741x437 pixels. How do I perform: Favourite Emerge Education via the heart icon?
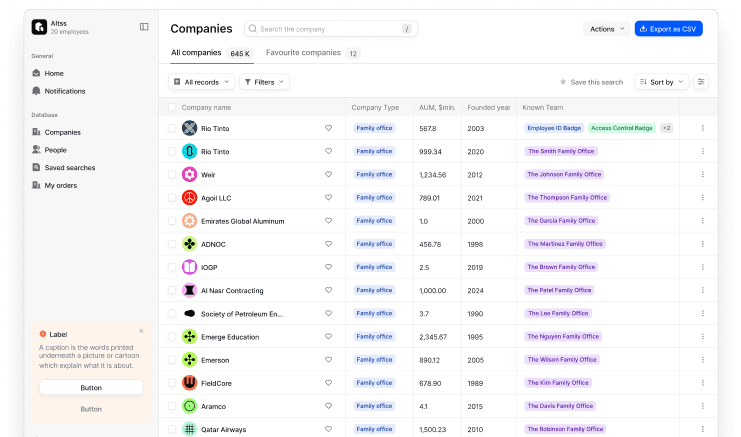point(328,336)
